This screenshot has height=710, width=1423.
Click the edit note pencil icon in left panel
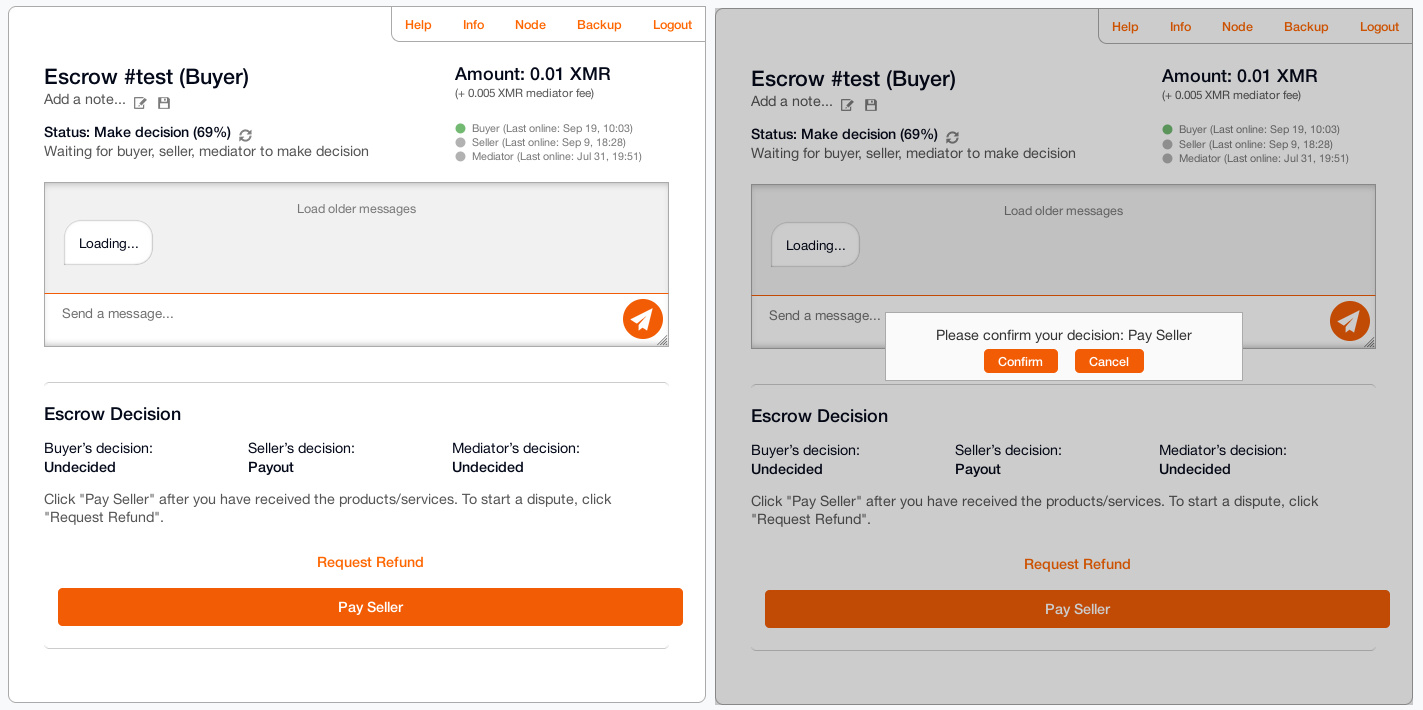point(141,103)
